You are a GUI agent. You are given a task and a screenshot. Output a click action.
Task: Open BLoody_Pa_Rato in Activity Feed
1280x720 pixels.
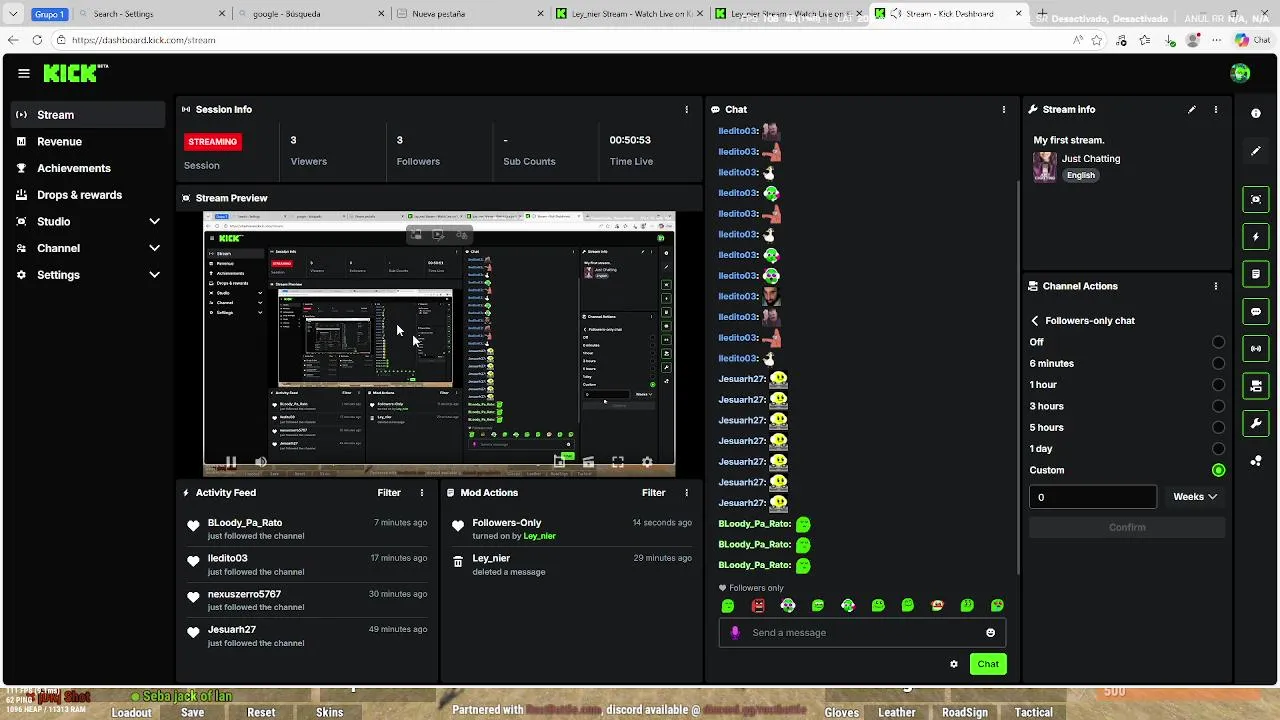pos(245,523)
